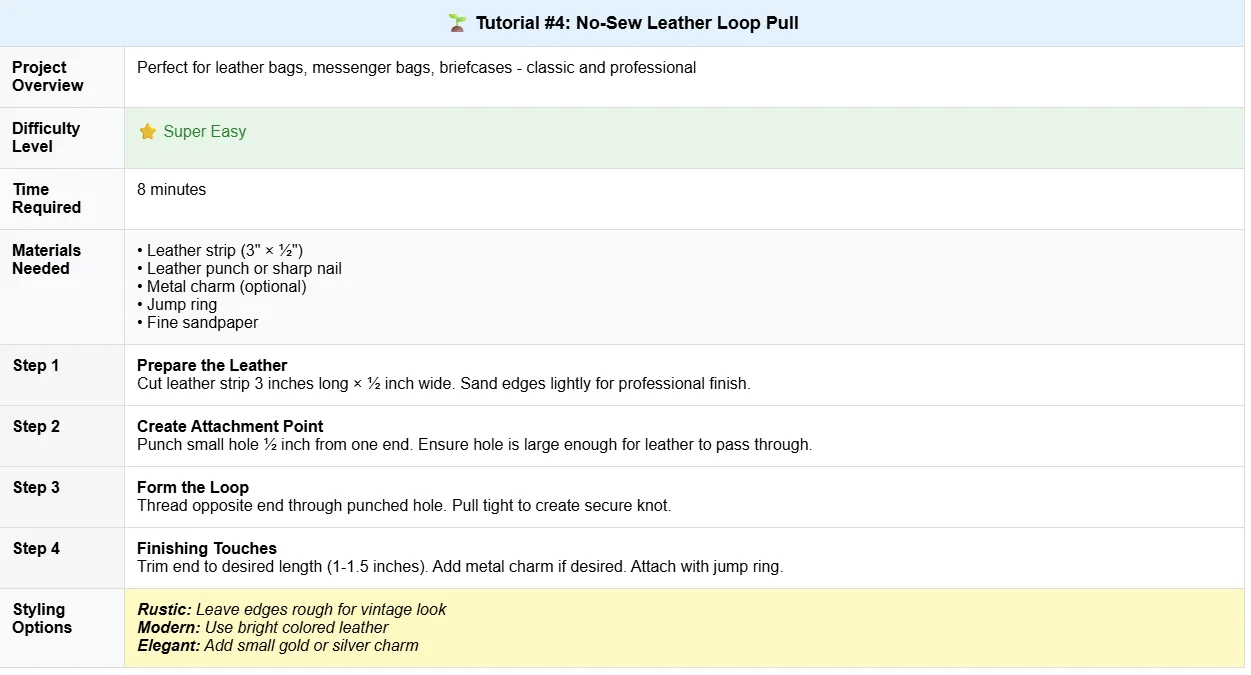The width and height of the screenshot is (1251, 675).
Task: Select the Project Overview row label
Action: coord(47,76)
